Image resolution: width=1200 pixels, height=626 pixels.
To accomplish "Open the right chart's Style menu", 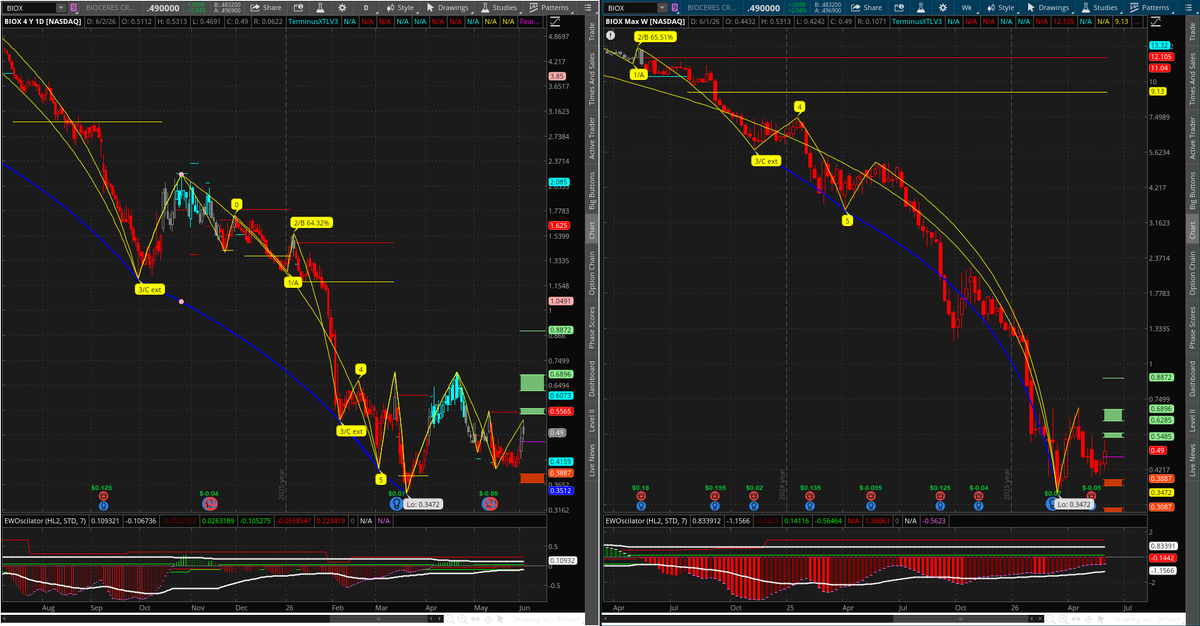I will 1000,8.
